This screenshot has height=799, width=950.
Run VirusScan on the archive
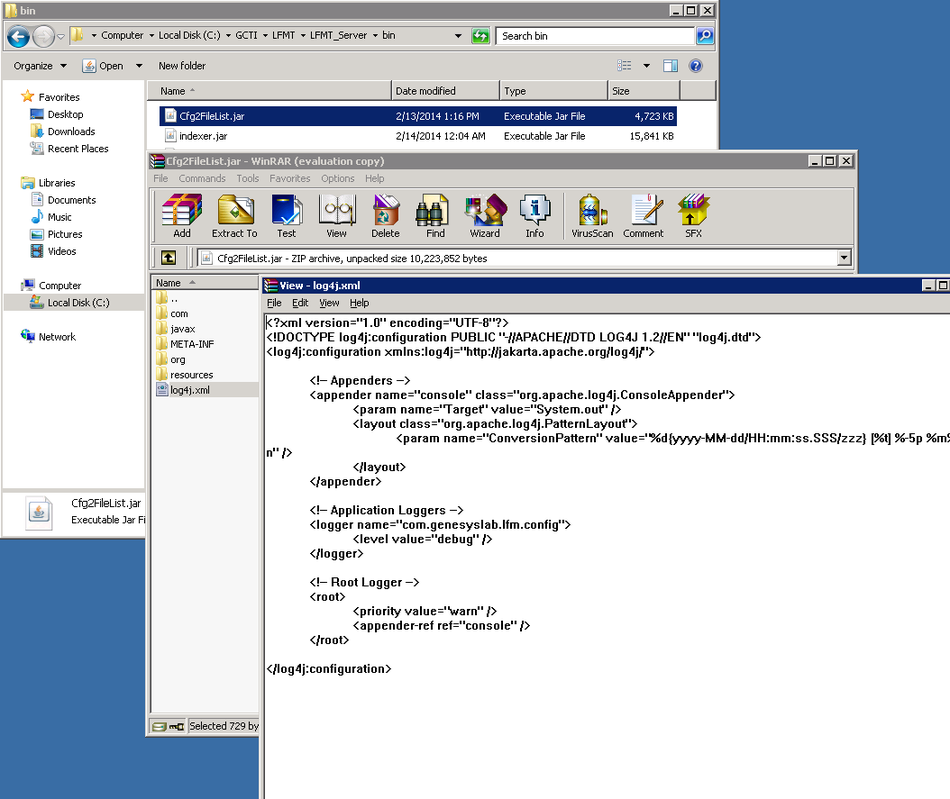pyautogui.click(x=592, y=216)
